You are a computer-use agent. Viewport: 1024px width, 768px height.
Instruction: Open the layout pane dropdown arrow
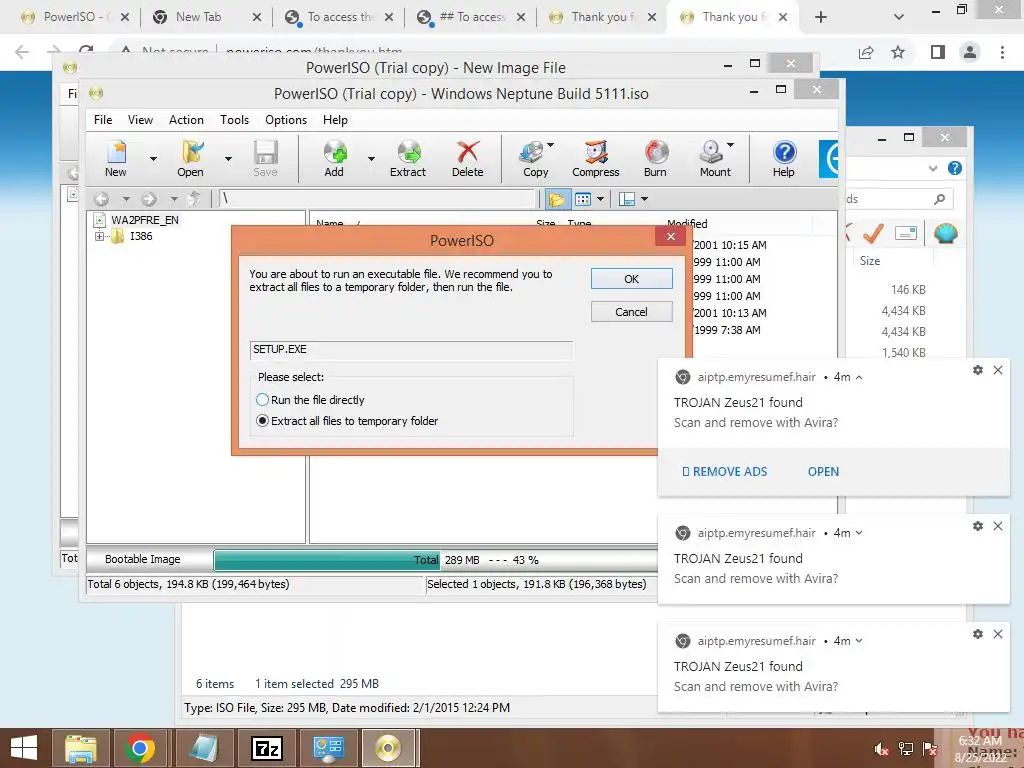click(x=645, y=199)
